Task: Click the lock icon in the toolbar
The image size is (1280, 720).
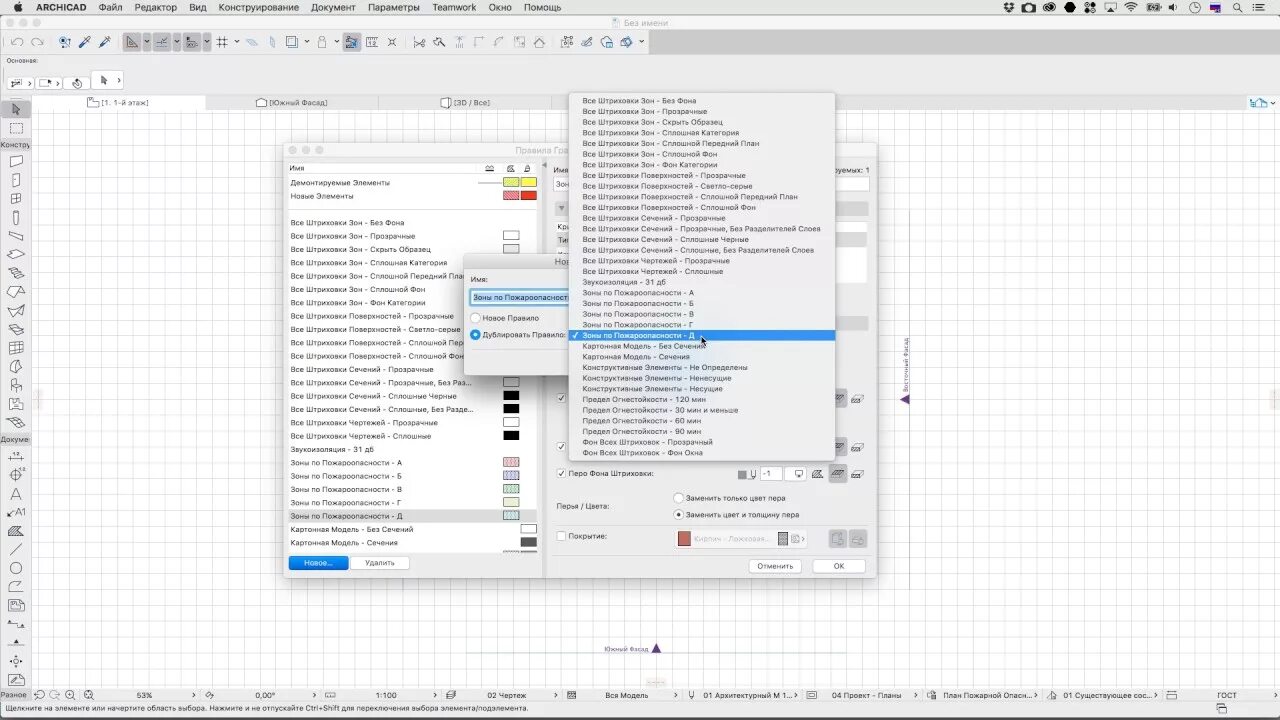Action: pos(322,42)
